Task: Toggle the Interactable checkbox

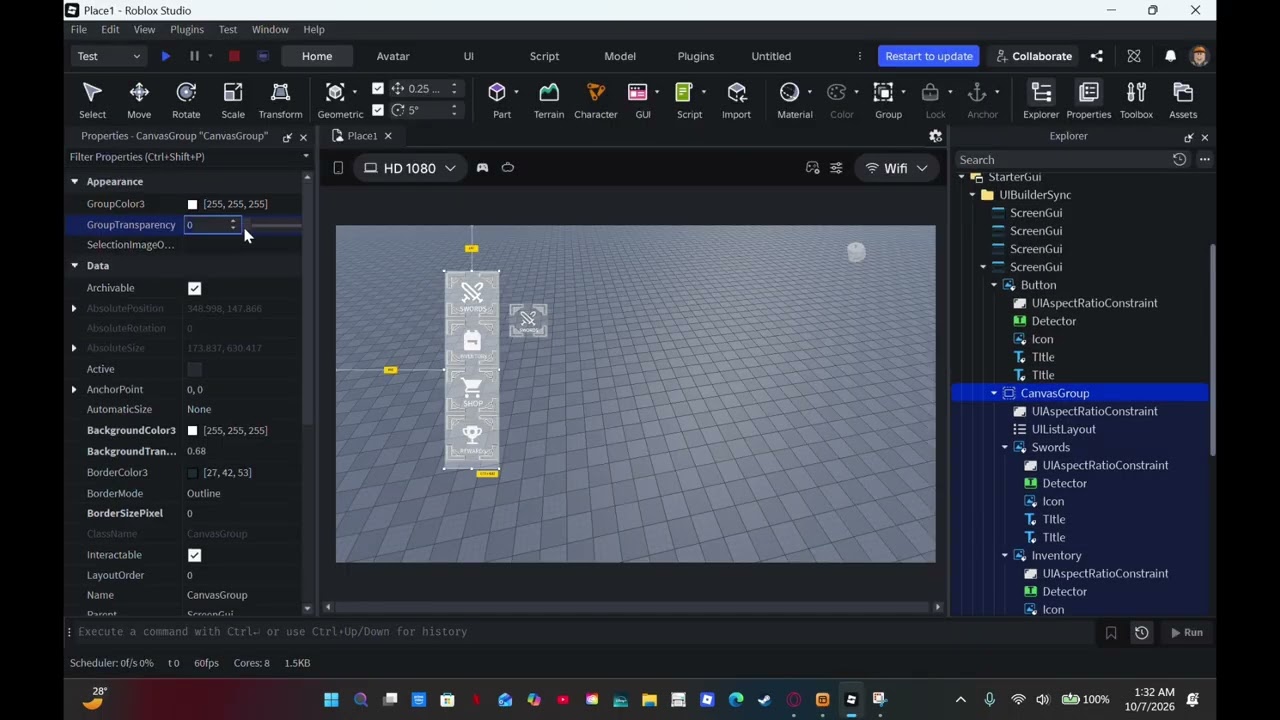Action: tap(194, 555)
